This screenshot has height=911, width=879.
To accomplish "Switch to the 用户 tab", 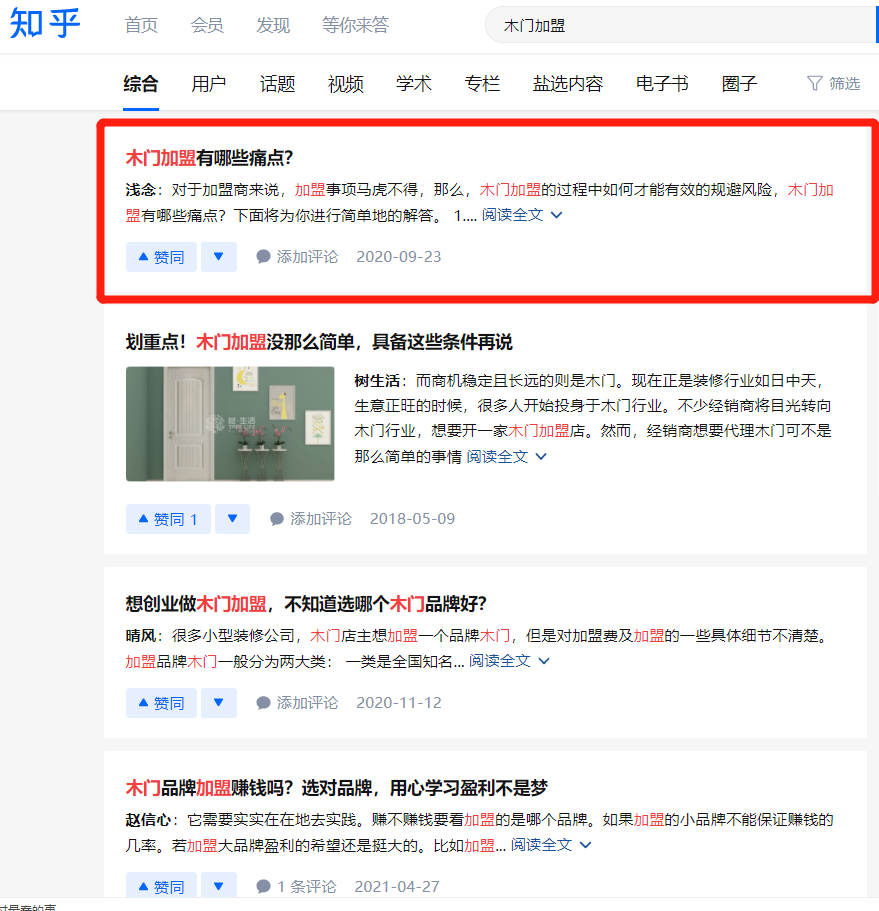I will (x=209, y=84).
